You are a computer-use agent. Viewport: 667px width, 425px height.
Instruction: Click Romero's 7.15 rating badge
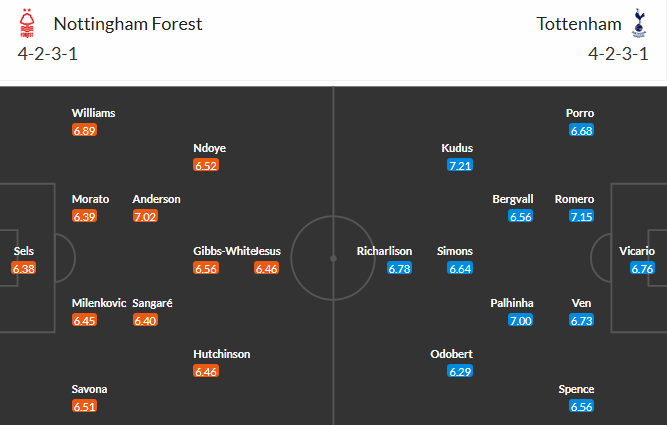coord(581,216)
